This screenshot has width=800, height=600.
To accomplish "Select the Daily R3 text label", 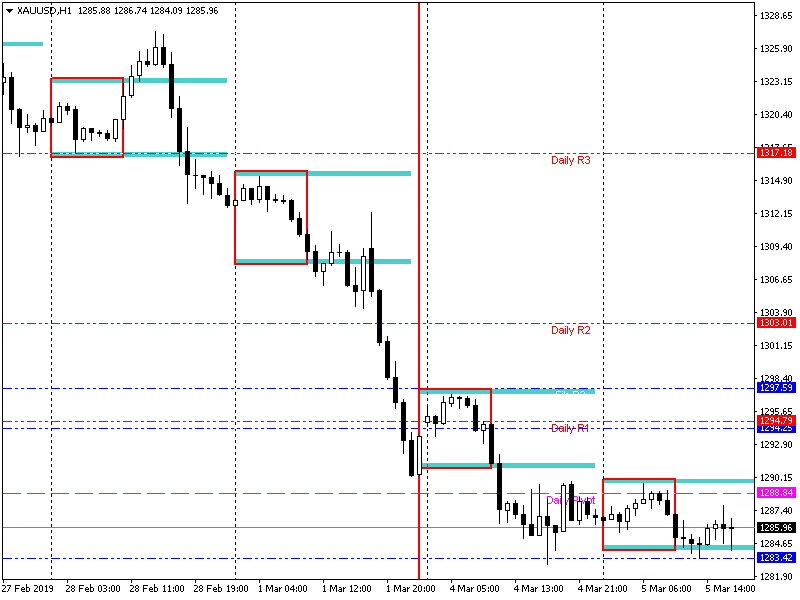I will 570,160.
